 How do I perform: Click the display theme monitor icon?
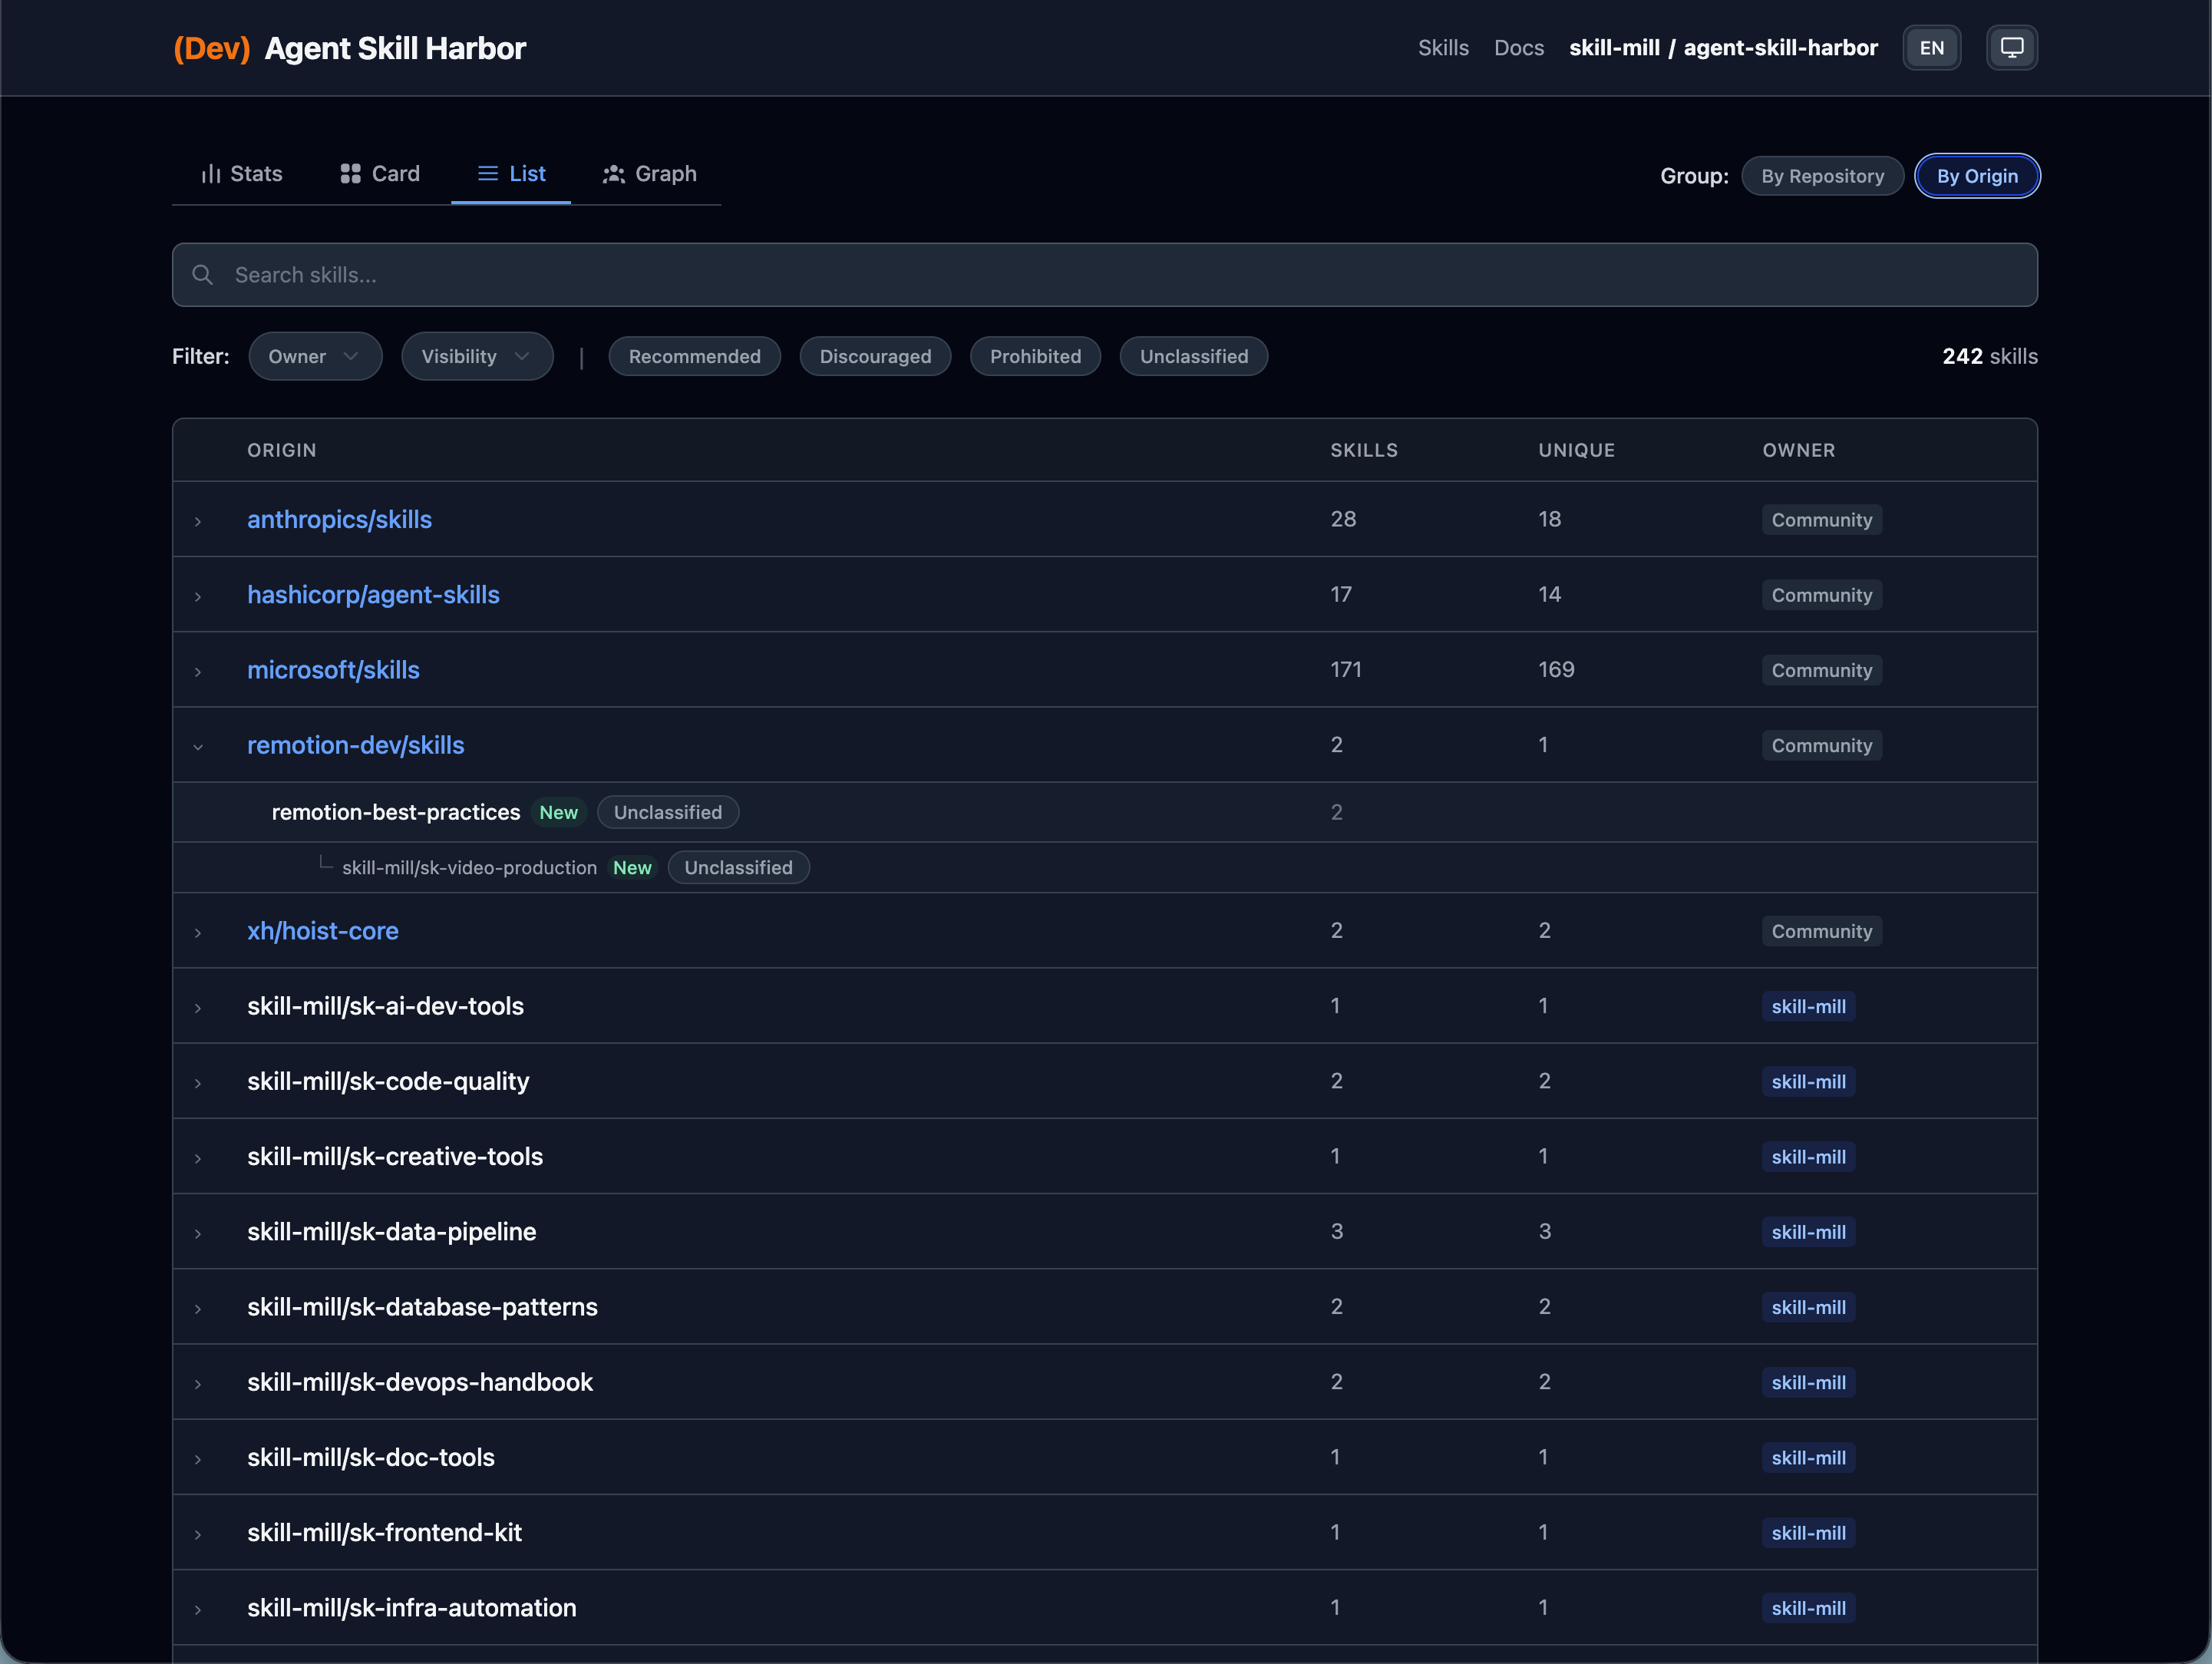[2011, 47]
